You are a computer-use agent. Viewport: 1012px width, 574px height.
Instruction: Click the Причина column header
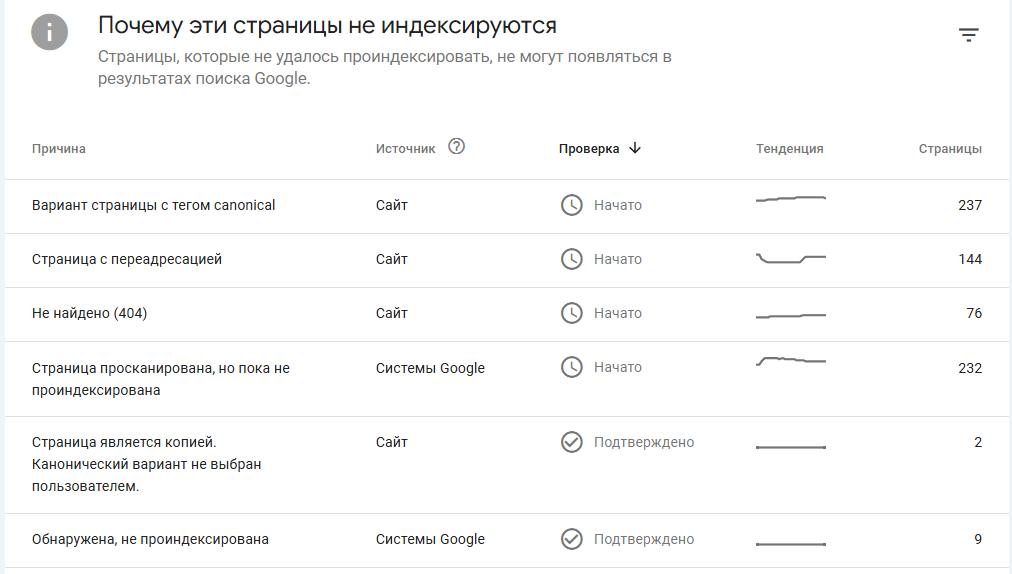coord(59,149)
